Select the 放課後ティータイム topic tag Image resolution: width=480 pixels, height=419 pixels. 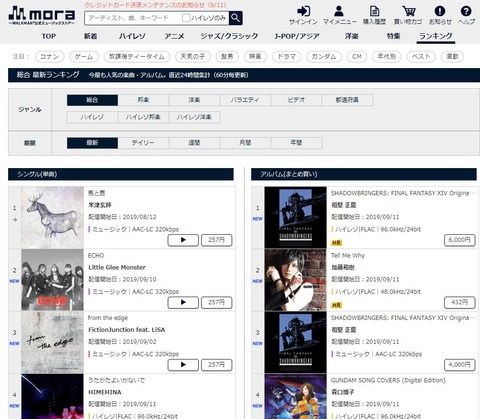click(x=137, y=56)
